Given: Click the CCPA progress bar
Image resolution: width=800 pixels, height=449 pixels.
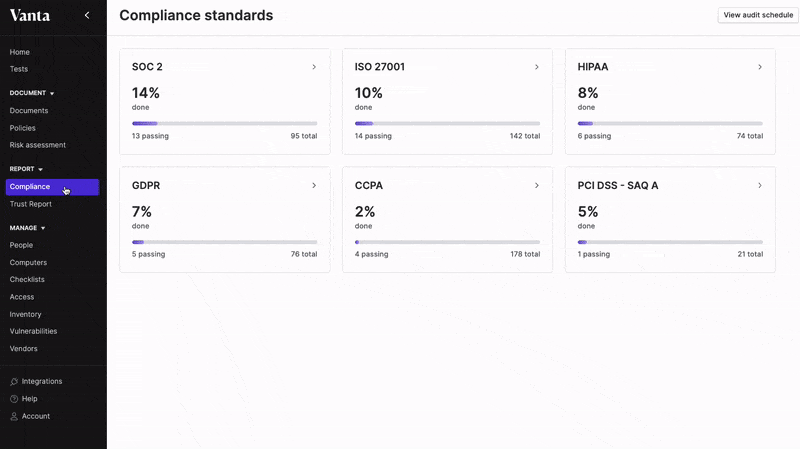Looking at the screenshot, I should [x=447, y=242].
